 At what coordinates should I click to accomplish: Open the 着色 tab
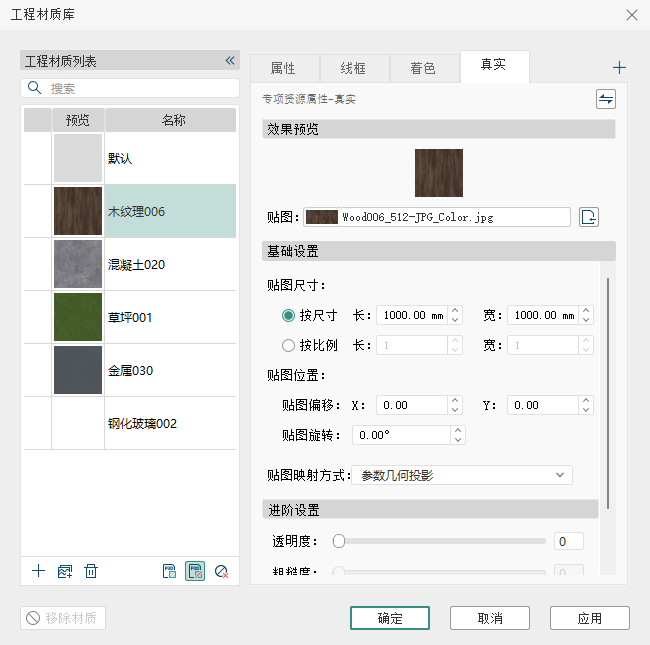[x=423, y=68]
